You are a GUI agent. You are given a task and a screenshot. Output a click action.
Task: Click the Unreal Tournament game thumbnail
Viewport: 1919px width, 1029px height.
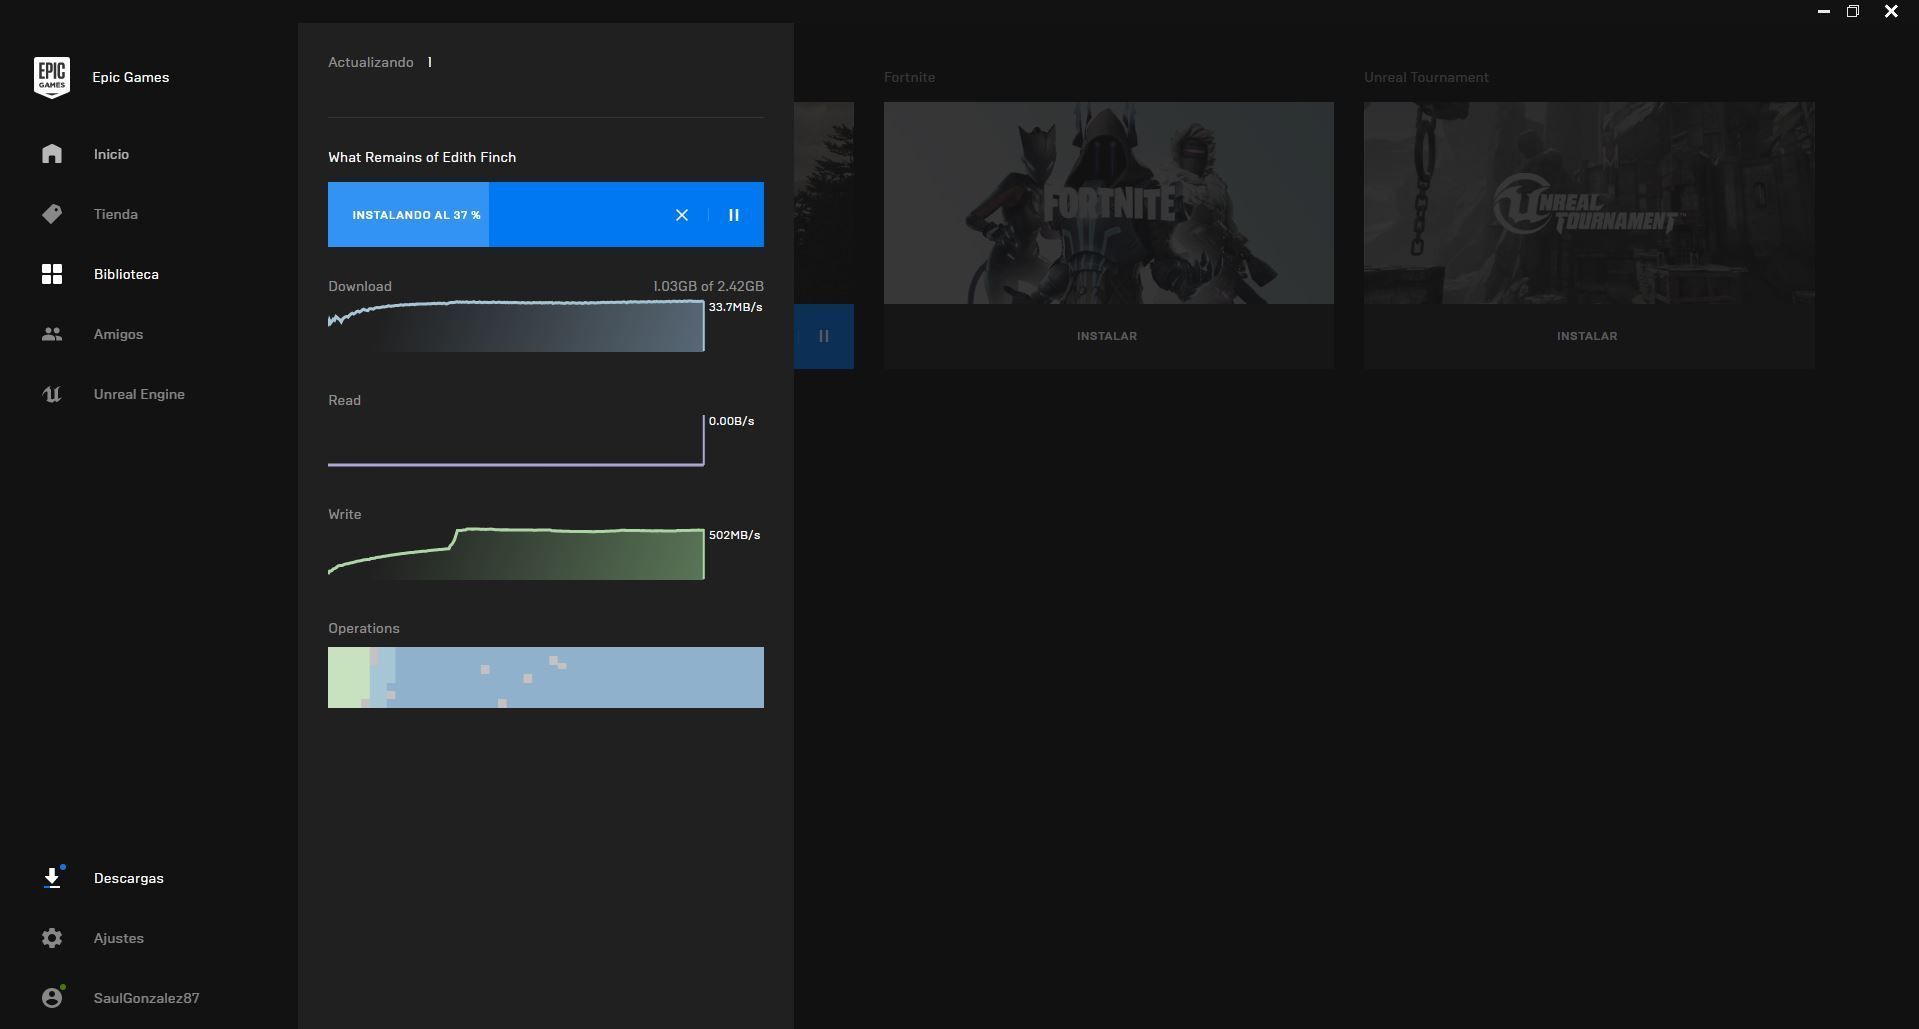[x=1588, y=203]
